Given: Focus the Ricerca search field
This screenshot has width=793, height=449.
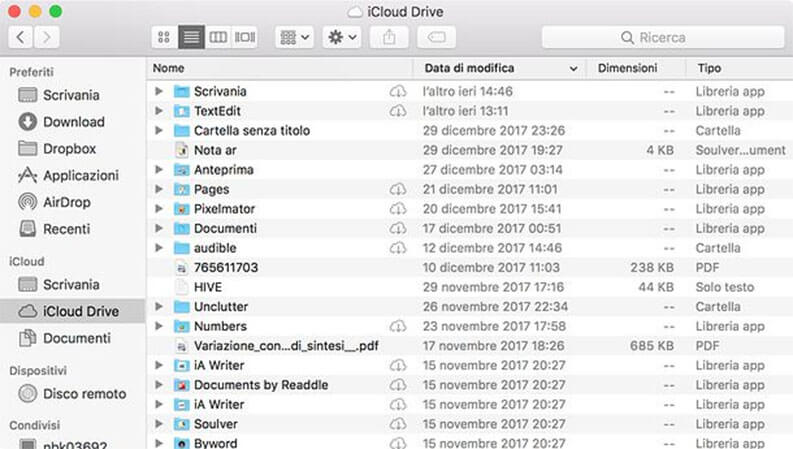Looking at the screenshot, I should pos(663,37).
